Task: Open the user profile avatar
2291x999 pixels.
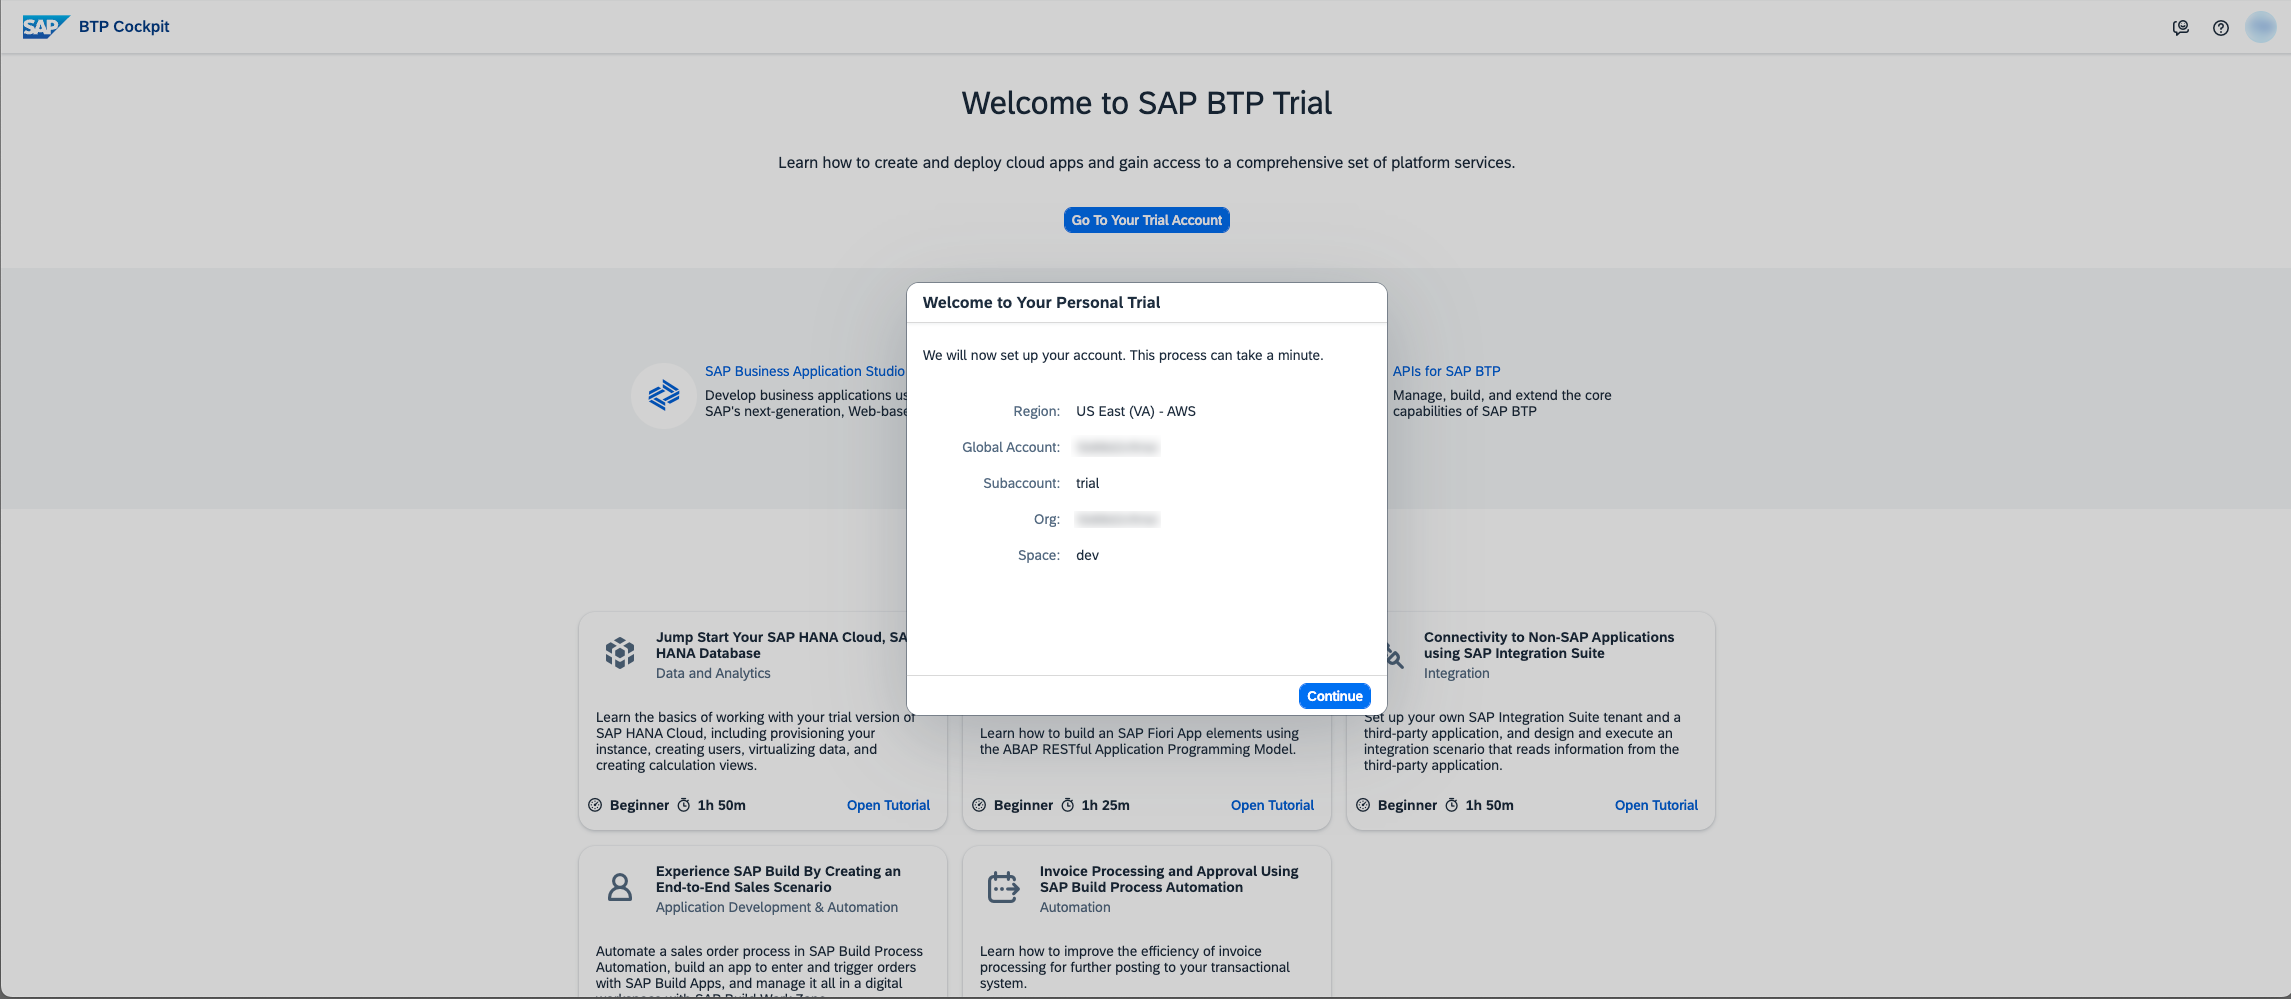Action: (2260, 27)
